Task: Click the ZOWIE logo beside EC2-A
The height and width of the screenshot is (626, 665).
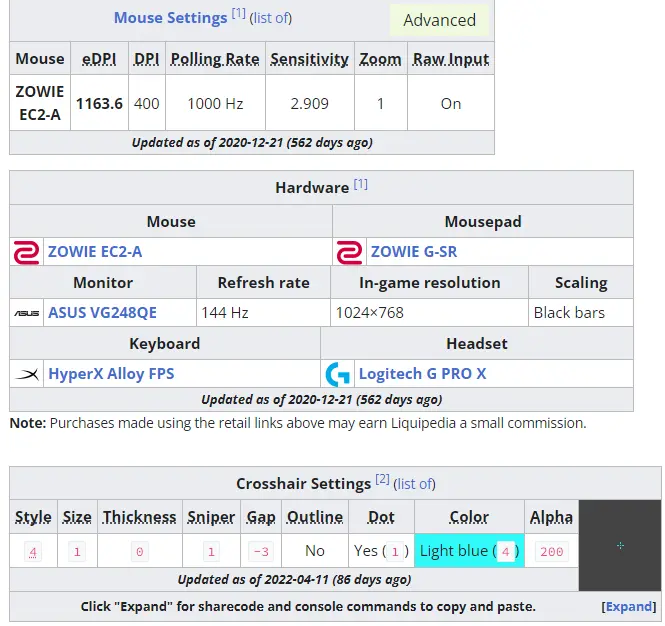Action: click(x=26, y=252)
